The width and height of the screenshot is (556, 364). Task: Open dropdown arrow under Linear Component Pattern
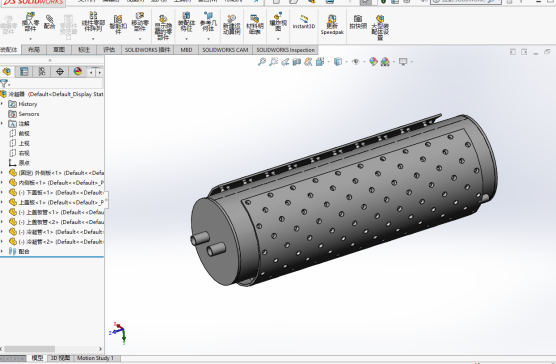pos(93,39)
